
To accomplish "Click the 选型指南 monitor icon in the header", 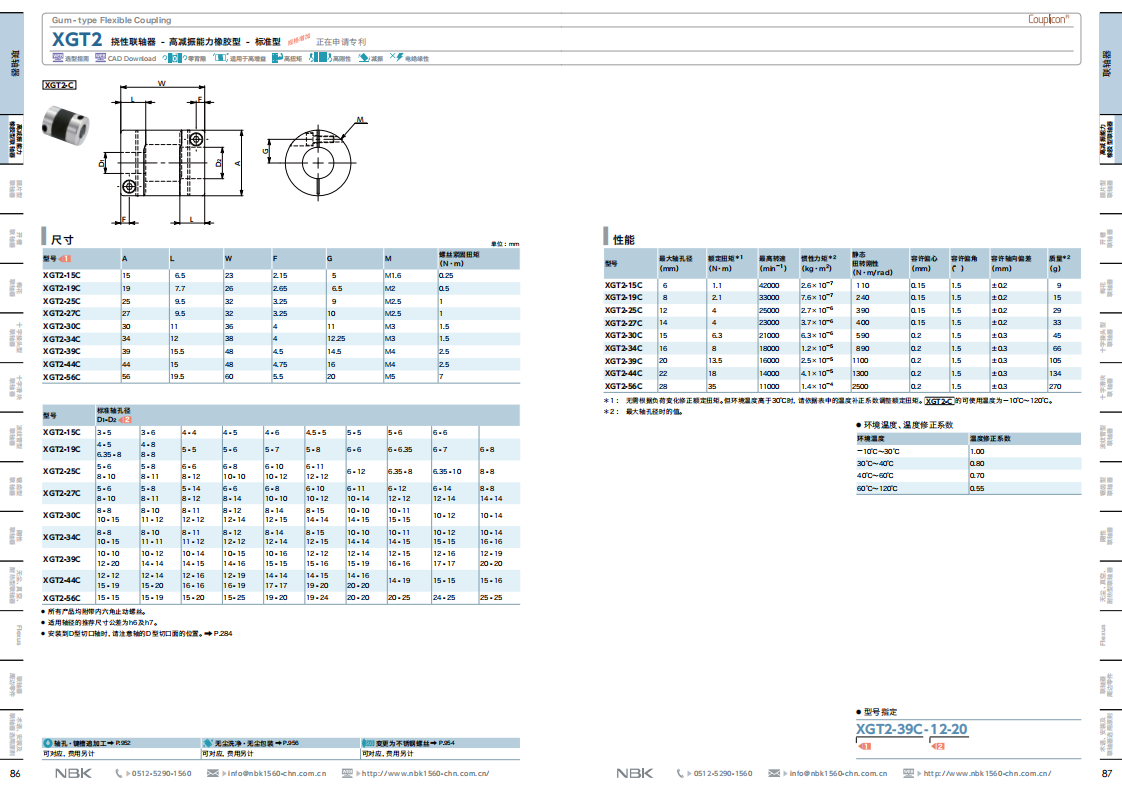I will tap(57, 58).
